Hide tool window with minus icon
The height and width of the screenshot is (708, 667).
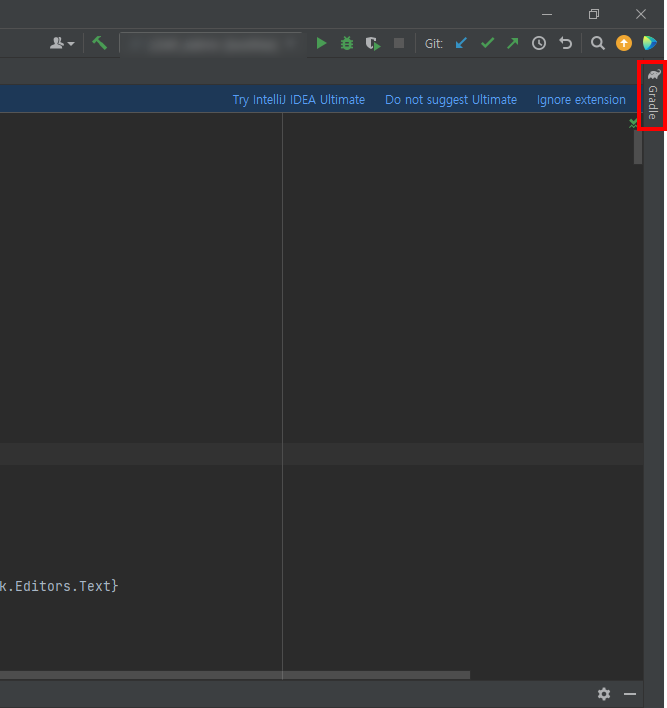click(x=630, y=694)
